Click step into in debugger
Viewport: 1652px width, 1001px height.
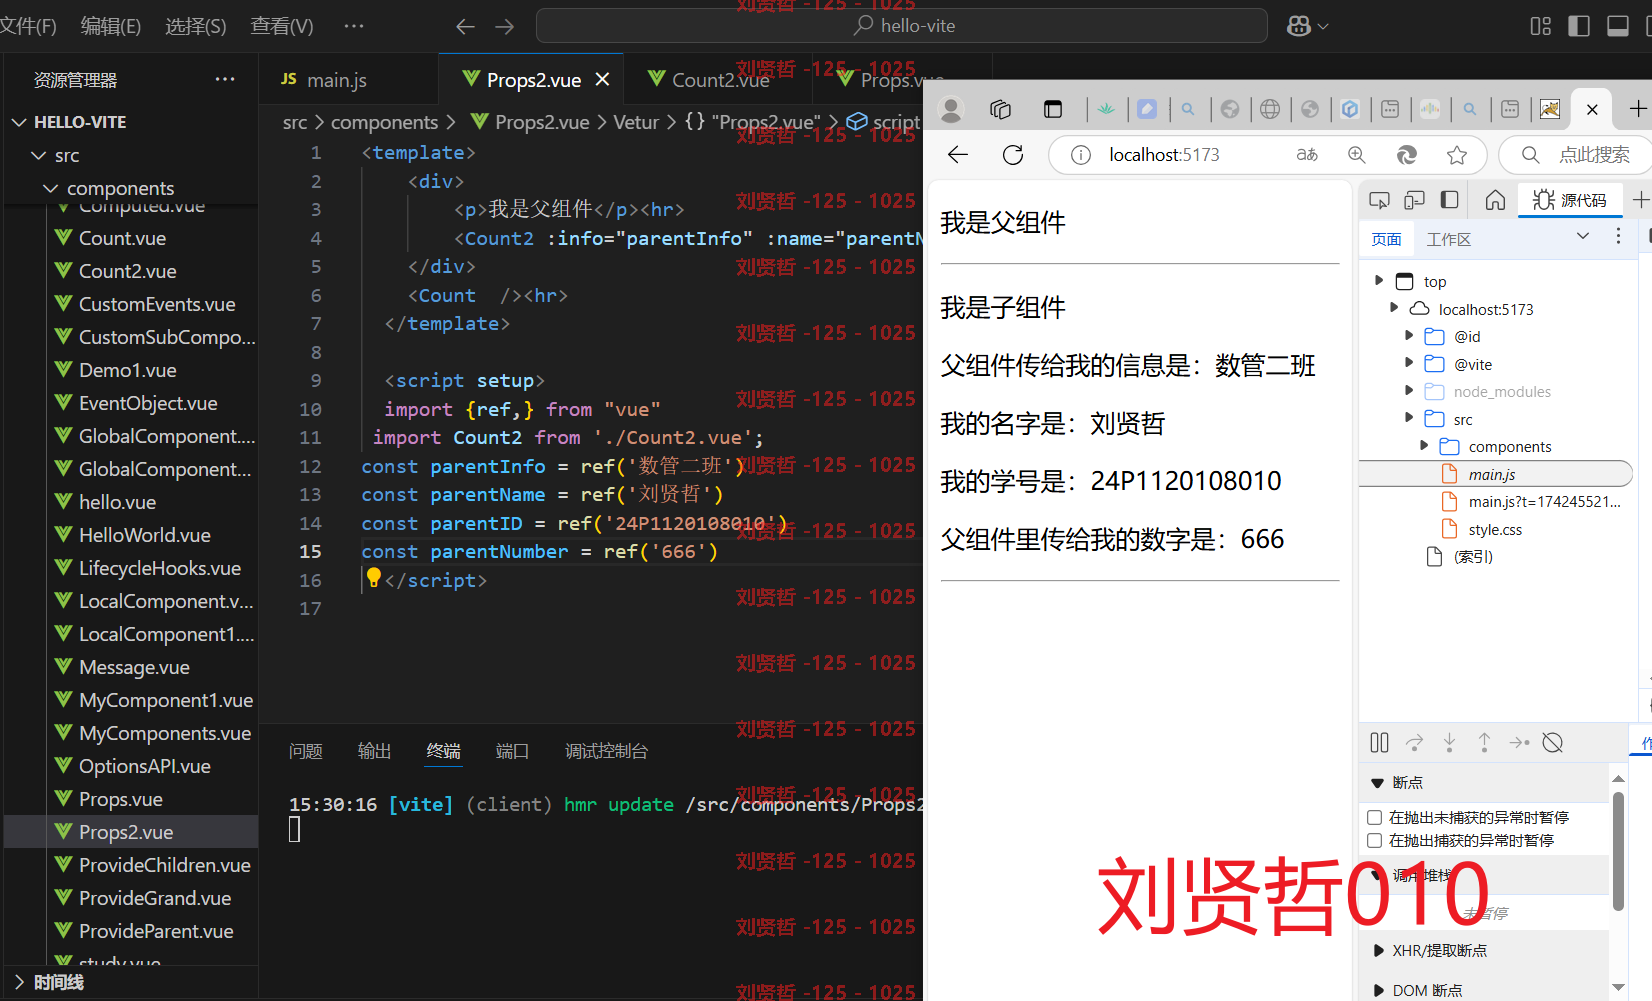(x=1449, y=742)
